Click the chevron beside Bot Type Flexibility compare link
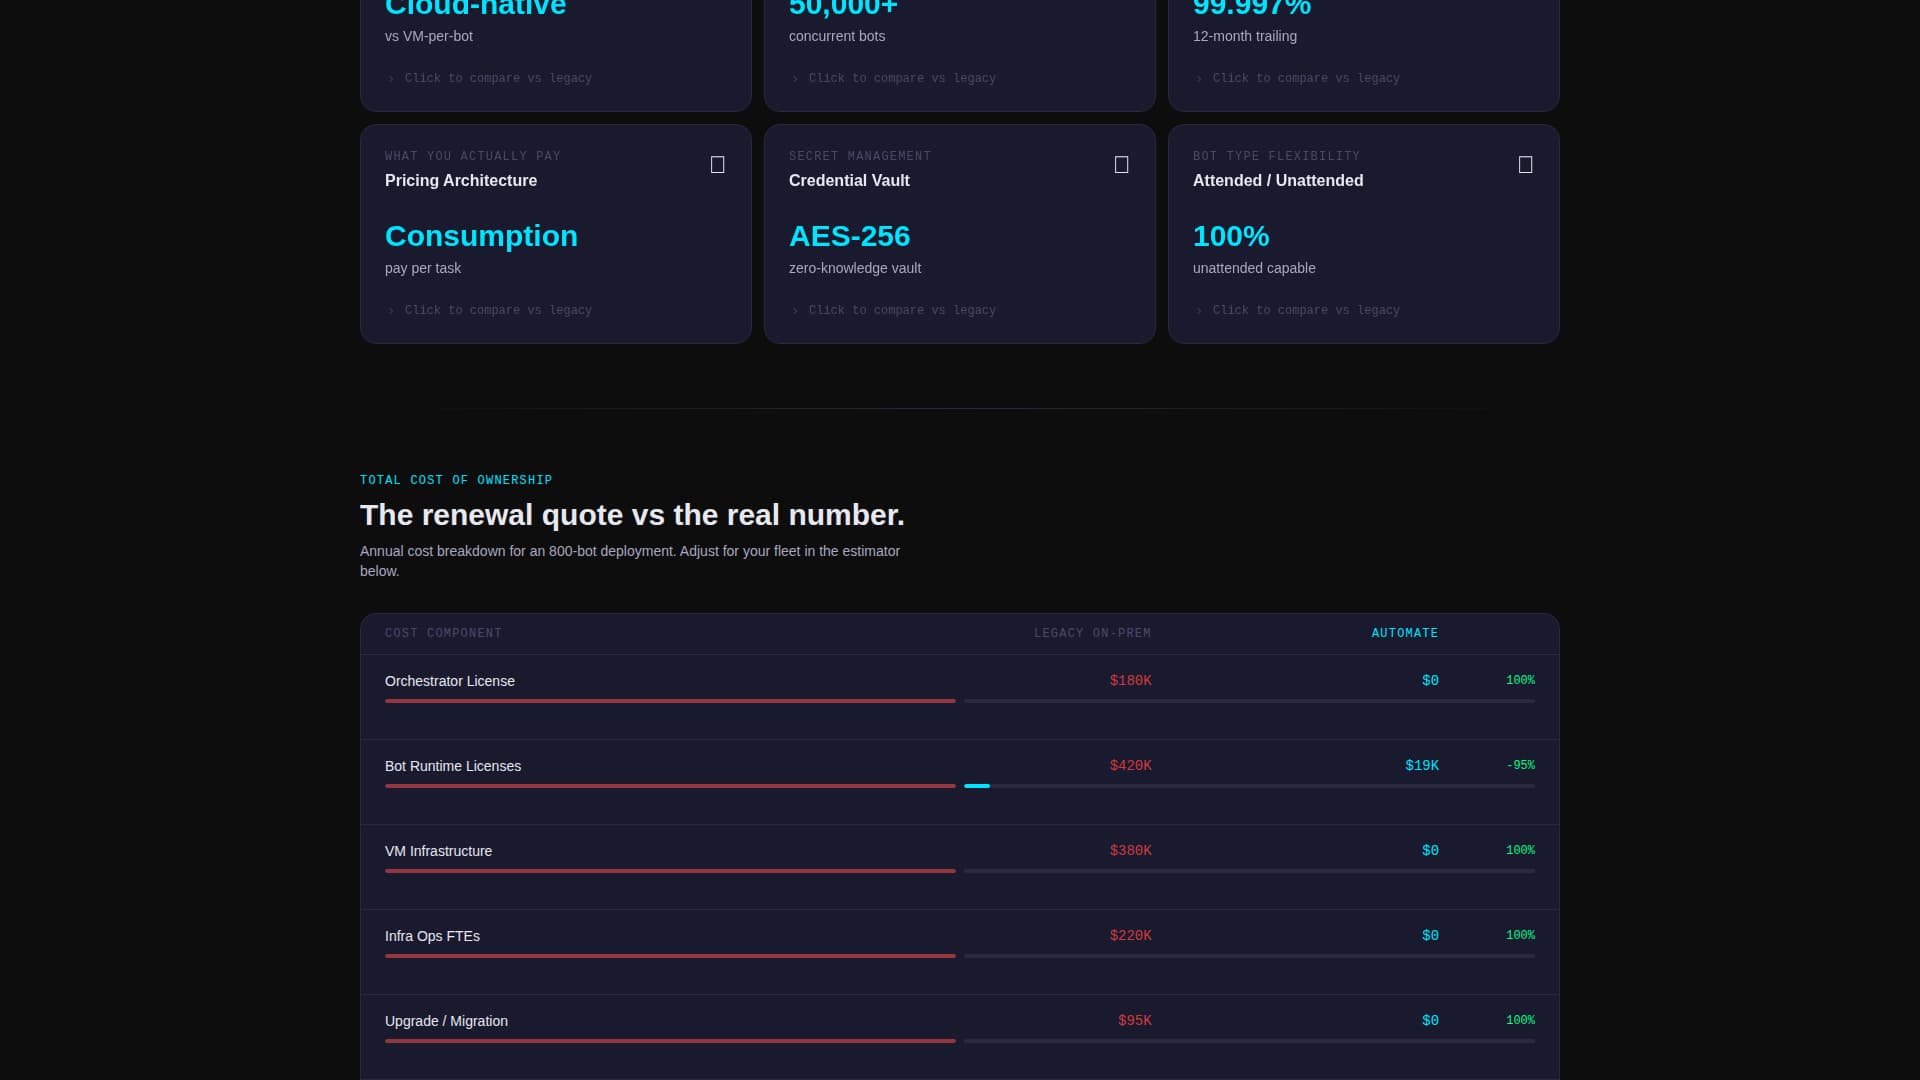The width and height of the screenshot is (1920, 1080). point(1199,310)
